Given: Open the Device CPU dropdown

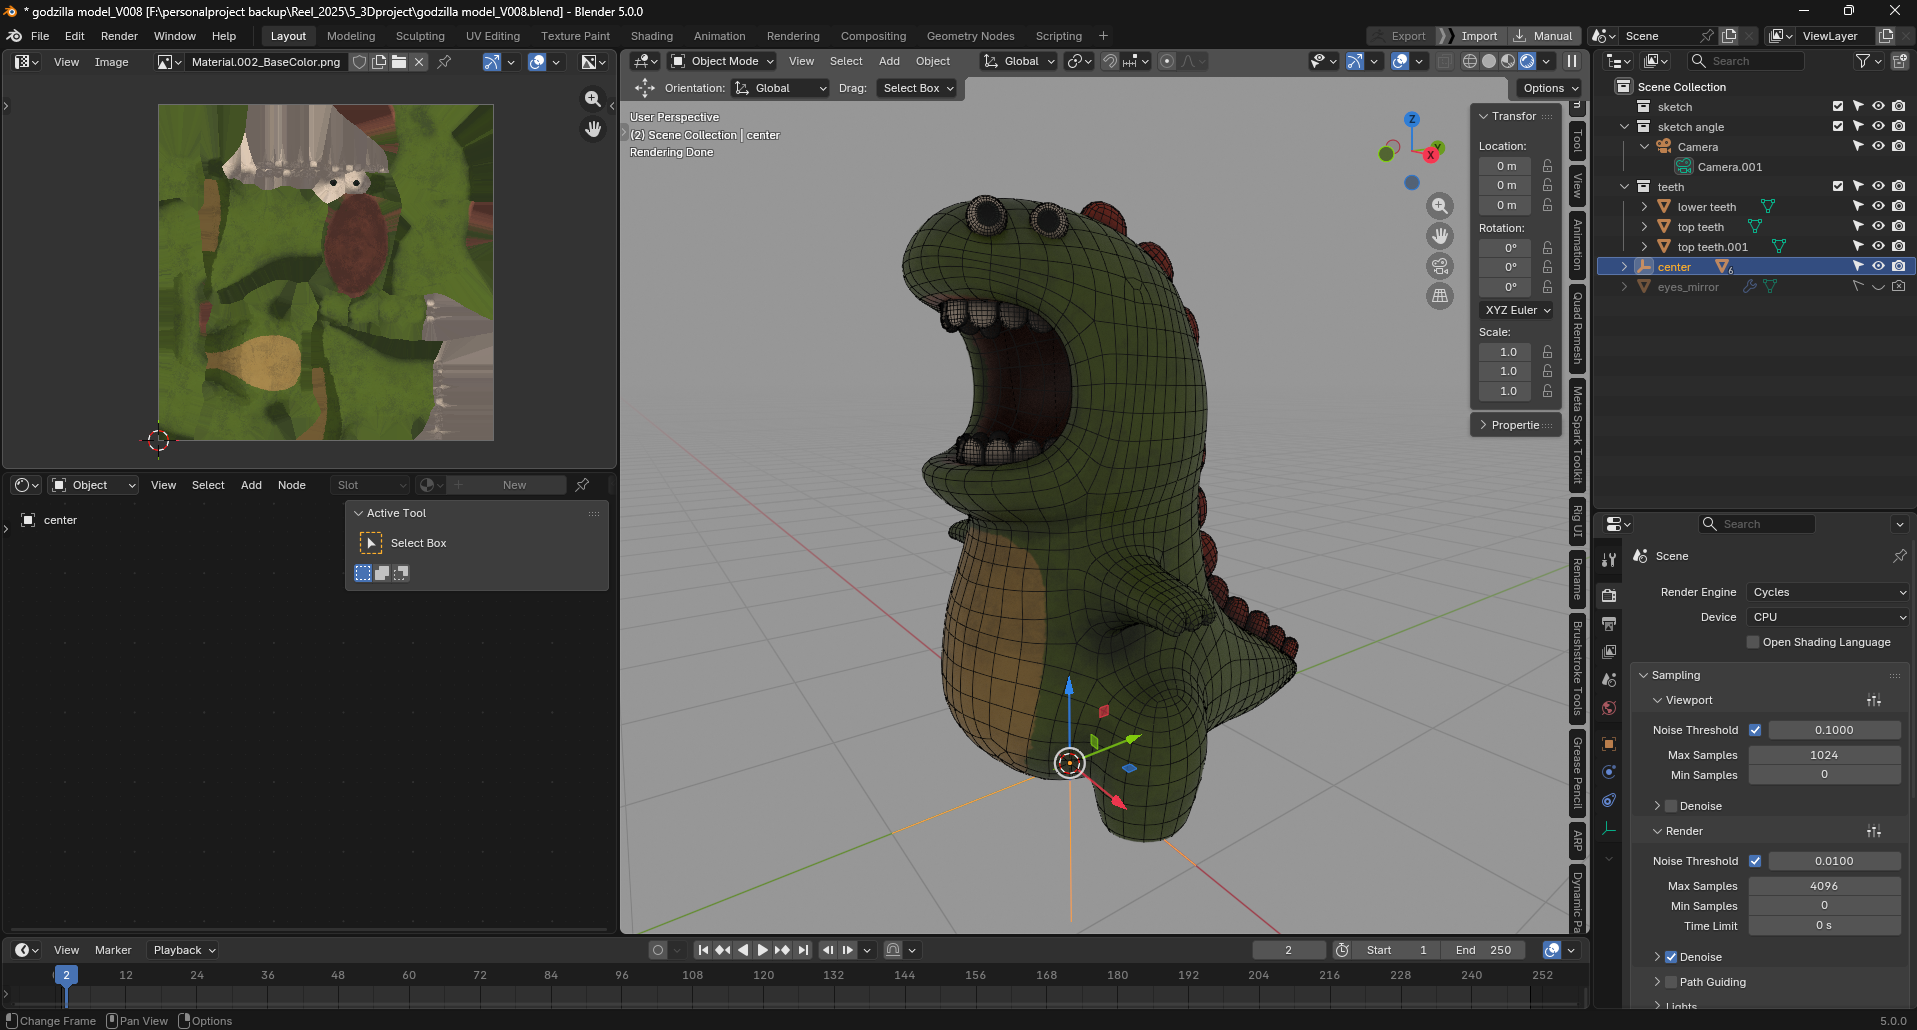Looking at the screenshot, I should [x=1828, y=617].
